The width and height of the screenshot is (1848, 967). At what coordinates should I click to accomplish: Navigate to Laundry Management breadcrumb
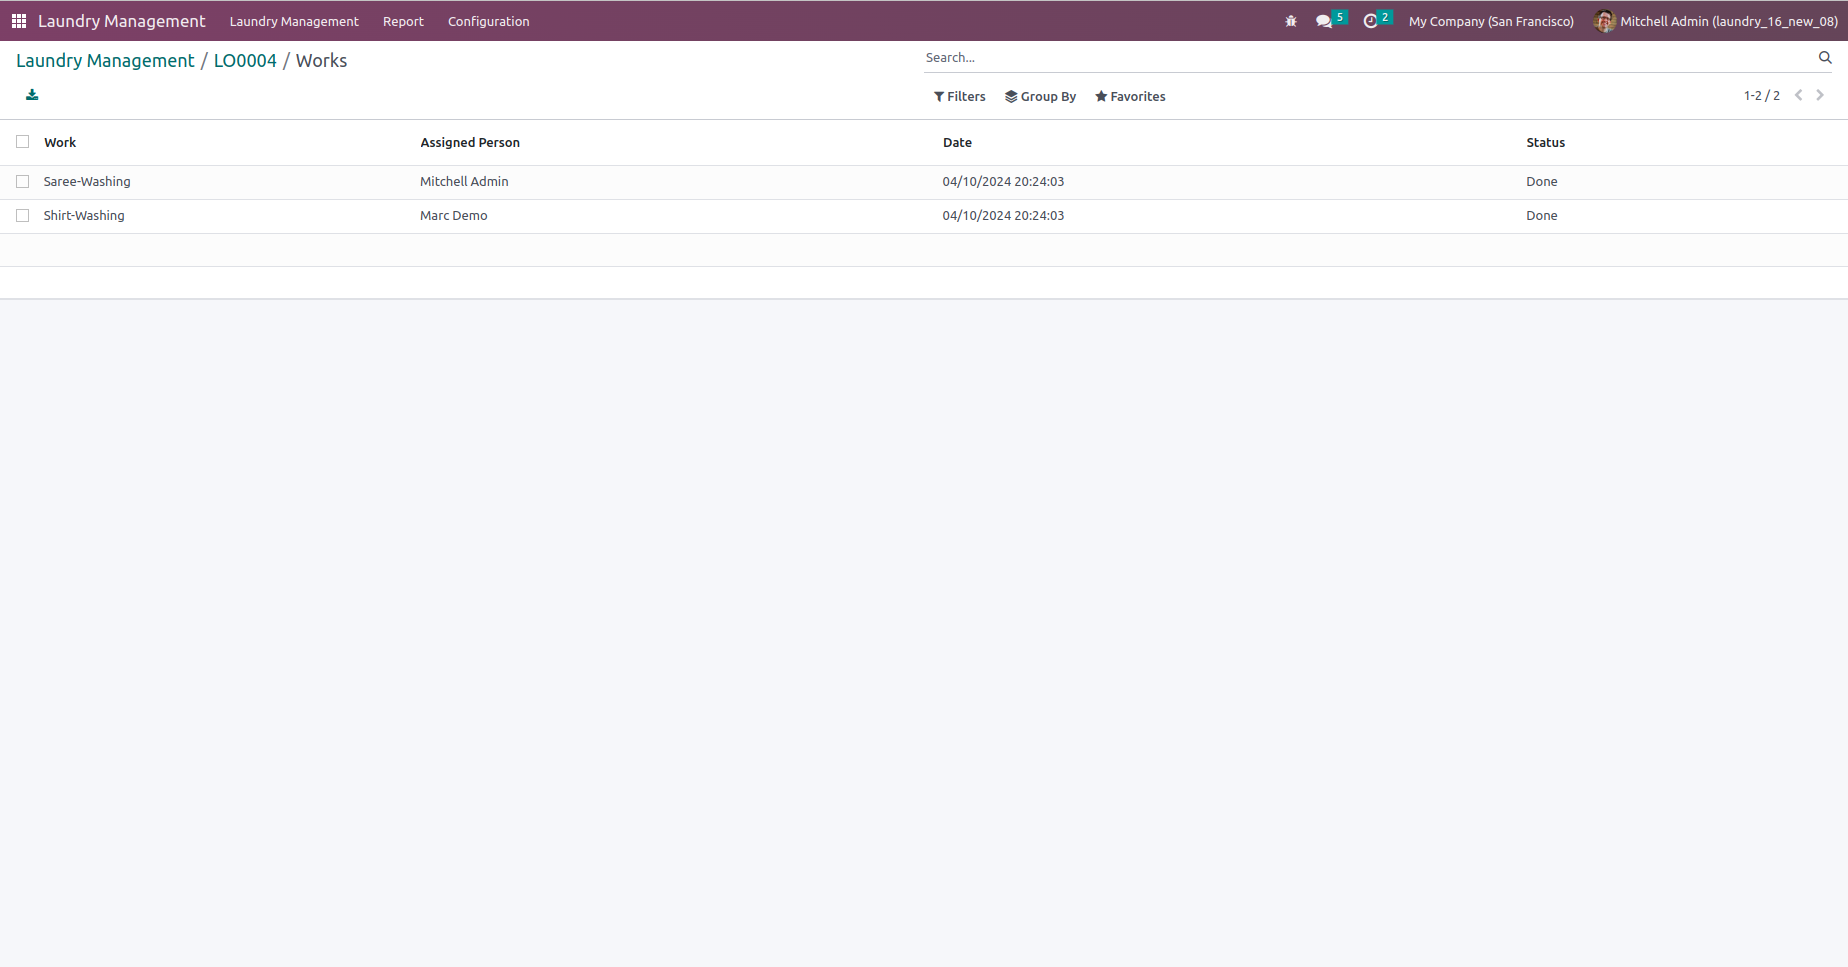pyautogui.click(x=105, y=61)
